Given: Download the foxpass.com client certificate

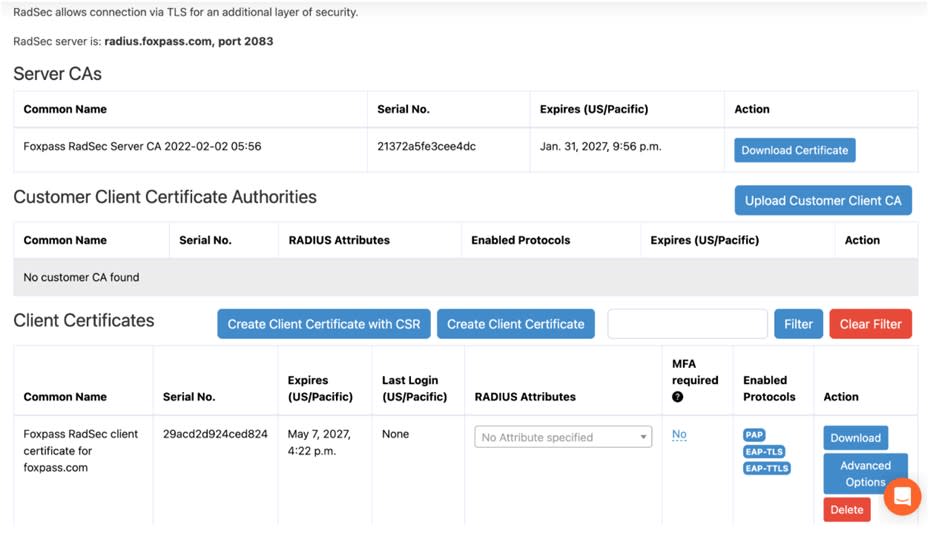Looking at the screenshot, I should [855, 438].
